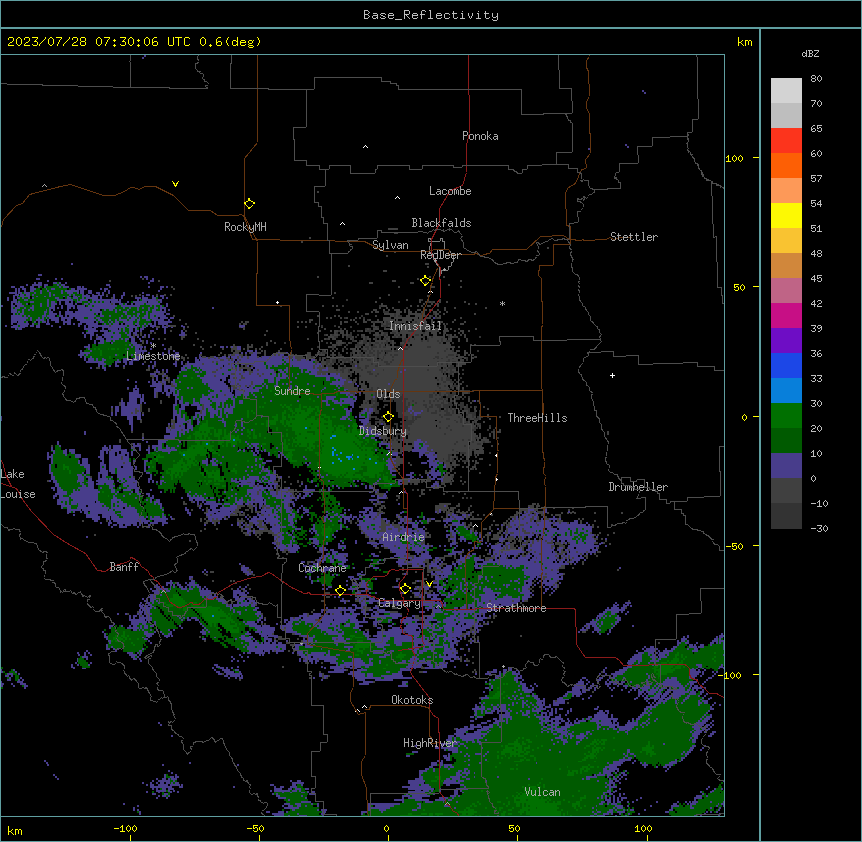Screen dimensions: 862x842
Task: Click the 80 value on dBZ legend
Action: click(816, 79)
